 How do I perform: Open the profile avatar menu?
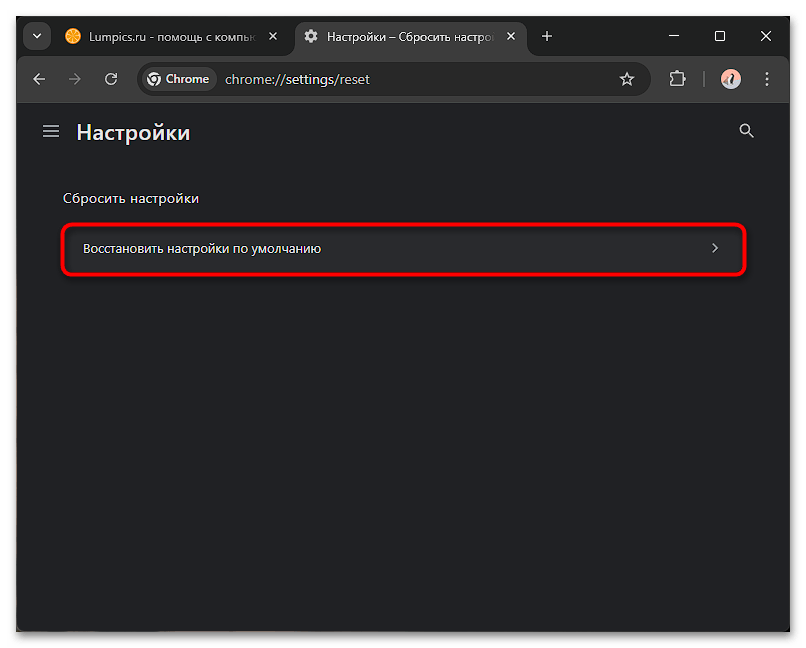click(730, 79)
